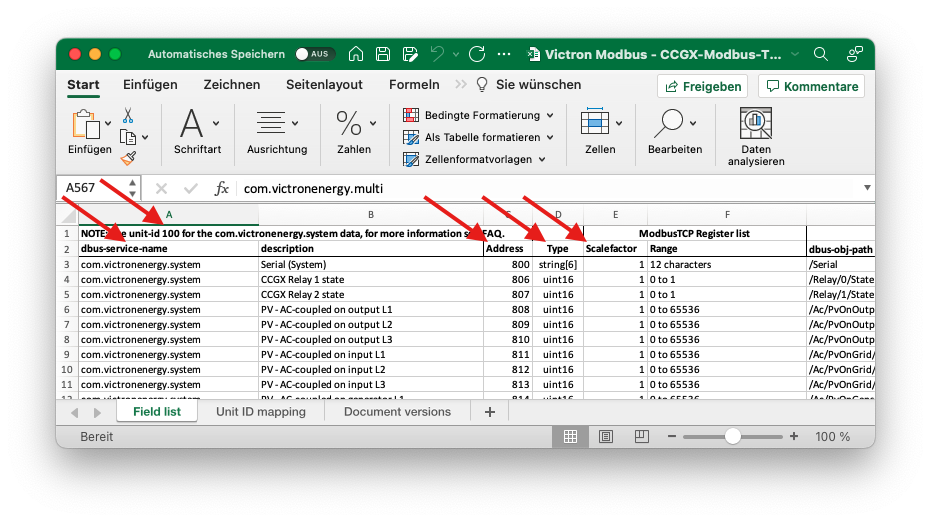The image size is (931, 522).
Task: Open the Einfügen ribbon tab
Action: tap(150, 85)
